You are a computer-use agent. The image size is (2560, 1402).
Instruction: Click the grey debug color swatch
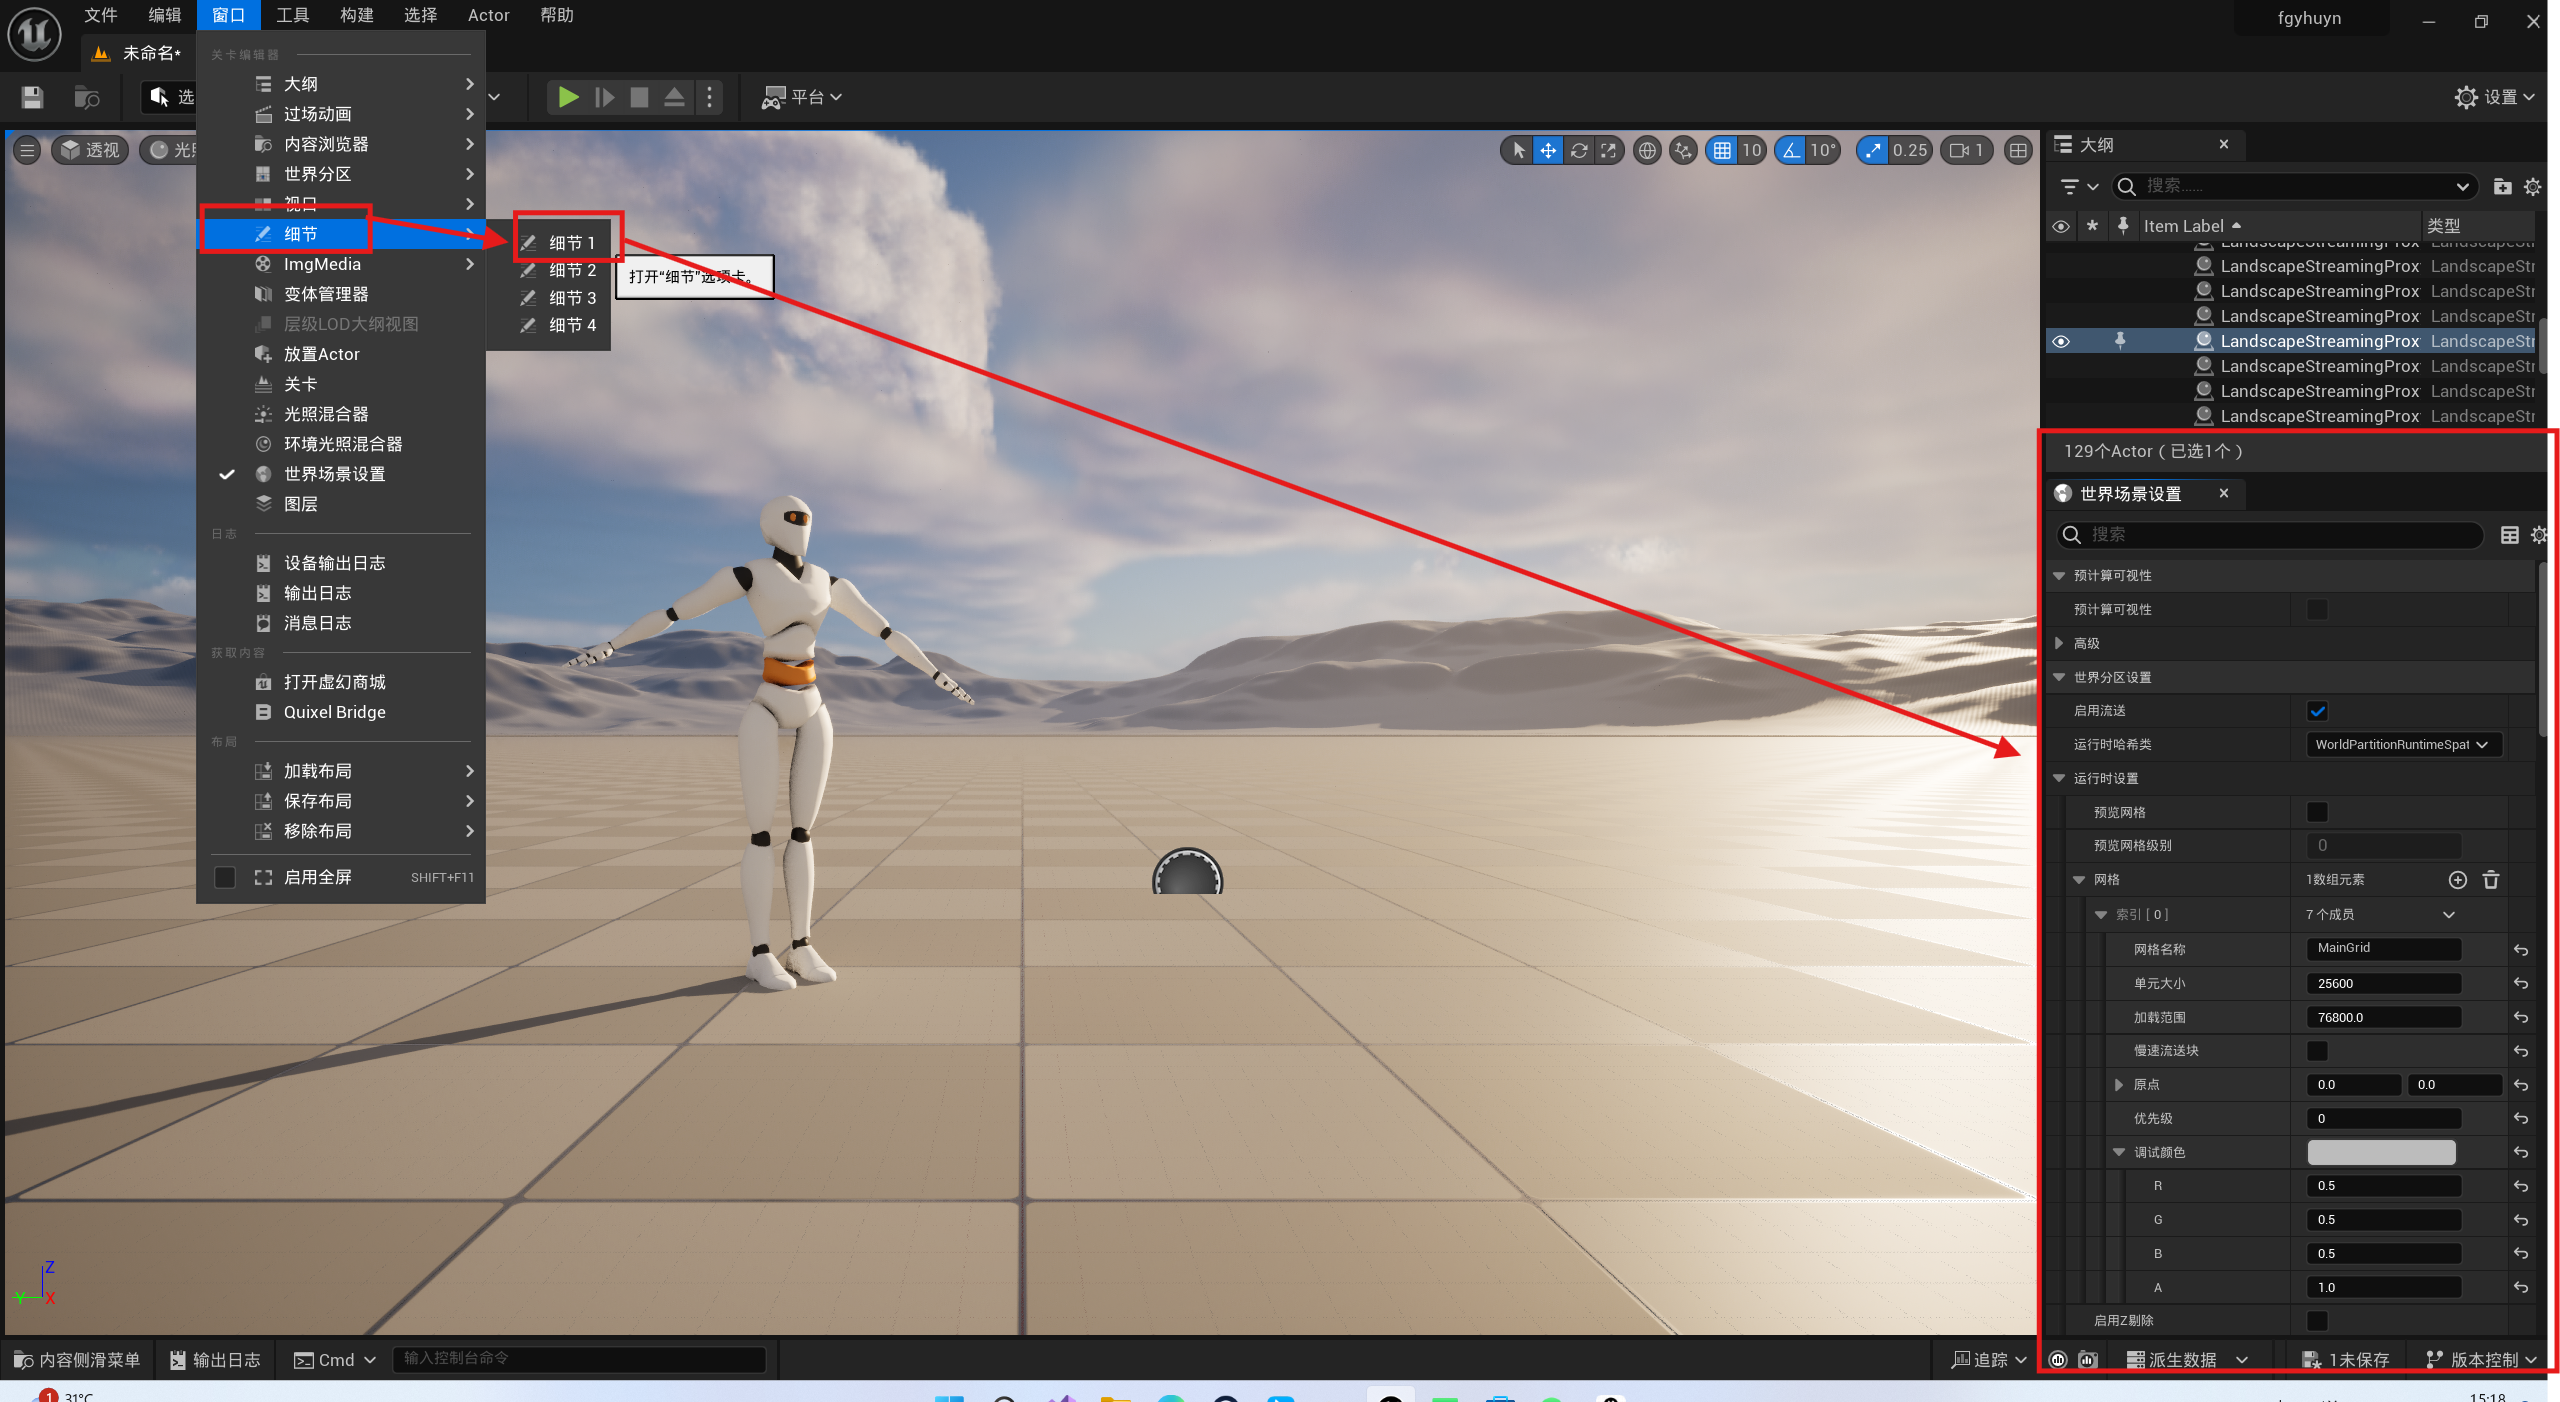(x=2381, y=1153)
